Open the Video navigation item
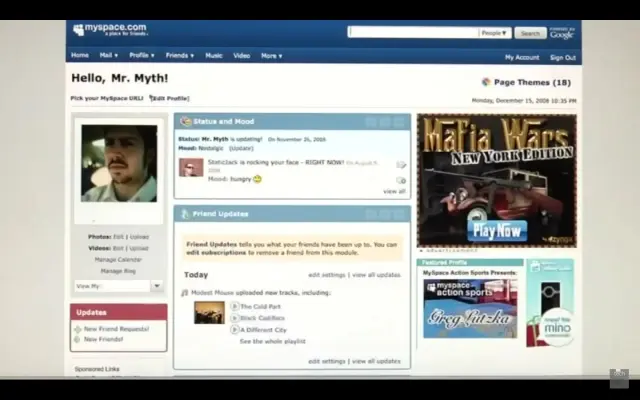 coord(242,56)
